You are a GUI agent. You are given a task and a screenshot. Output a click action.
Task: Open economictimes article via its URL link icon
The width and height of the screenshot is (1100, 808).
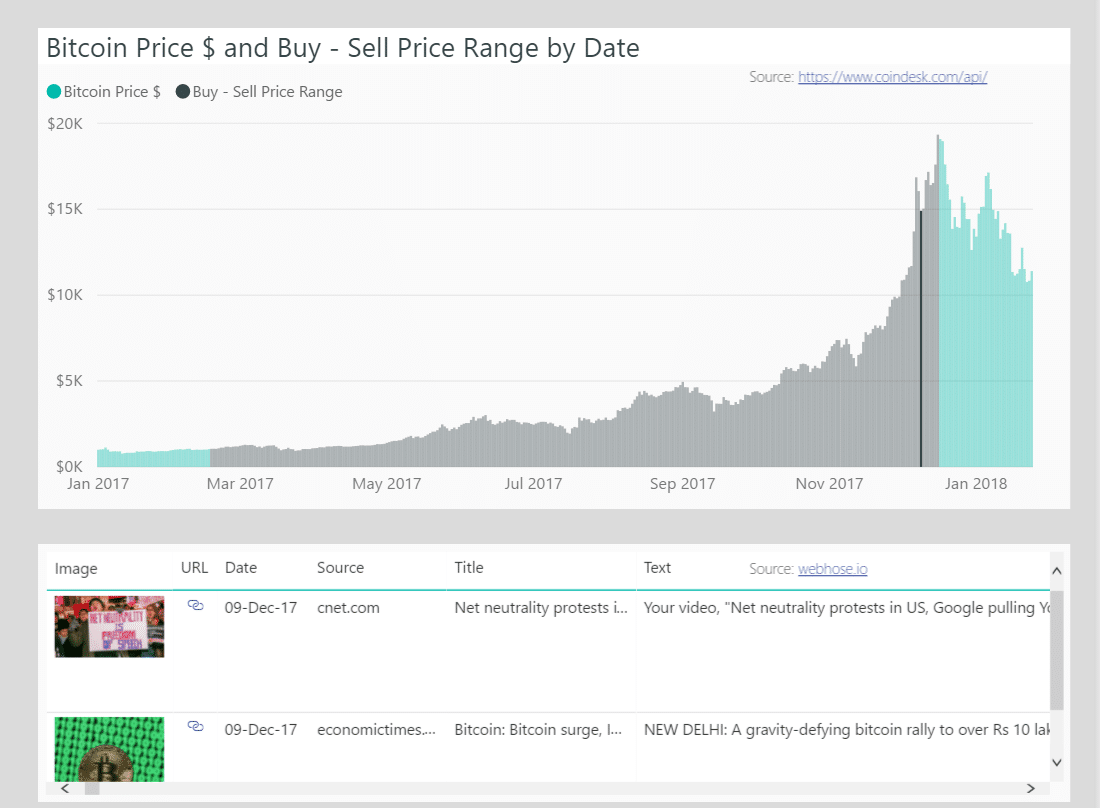pos(196,727)
